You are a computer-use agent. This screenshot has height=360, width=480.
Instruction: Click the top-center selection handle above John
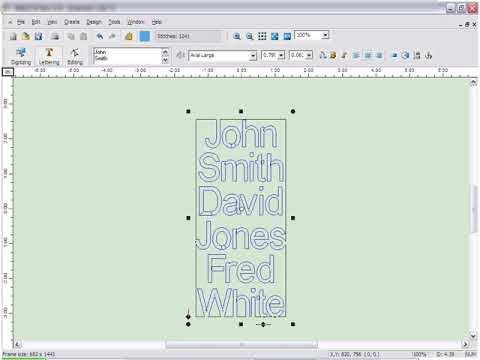click(x=241, y=111)
